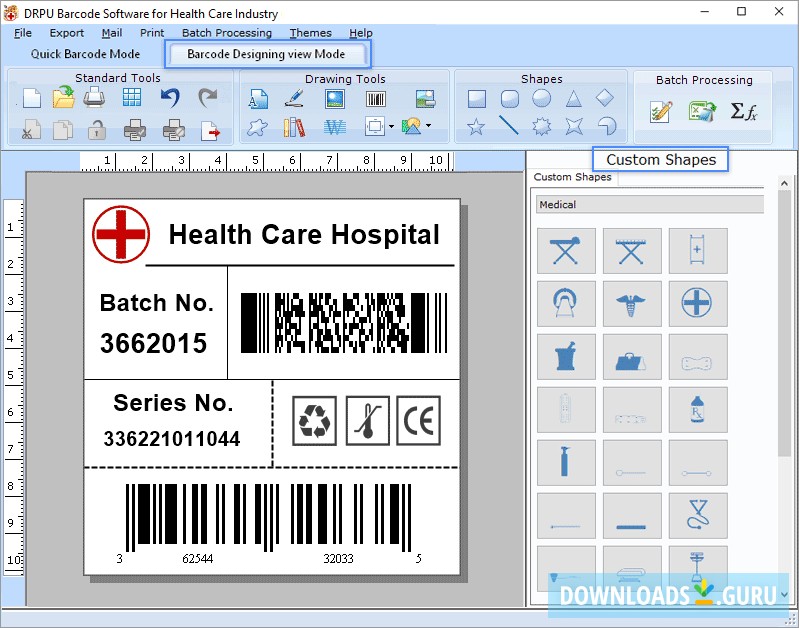Image resolution: width=799 pixels, height=628 pixels.
Task: Pick the circled plus cross custom shape
Action: pos(698,304)
